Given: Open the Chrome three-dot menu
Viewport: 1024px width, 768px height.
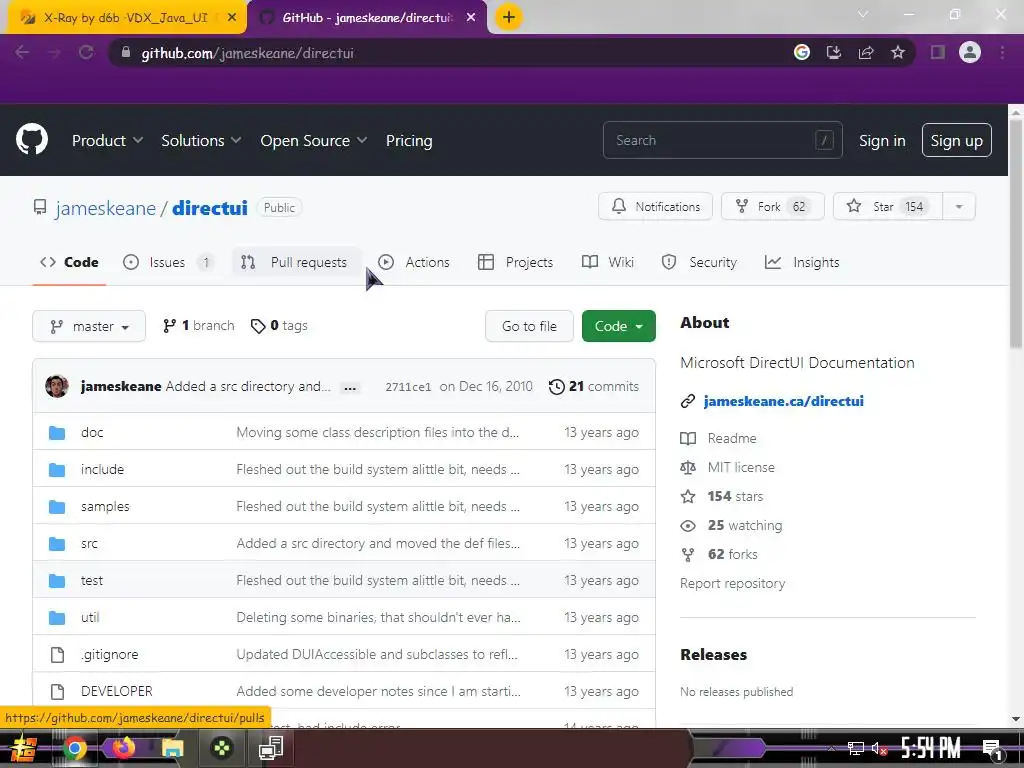Looking at the screenshot, I should tap(1002, 52).
